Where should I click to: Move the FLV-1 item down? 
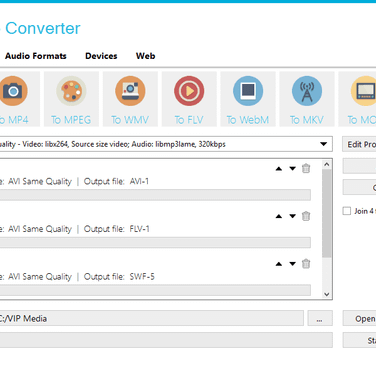click(292, 216)
